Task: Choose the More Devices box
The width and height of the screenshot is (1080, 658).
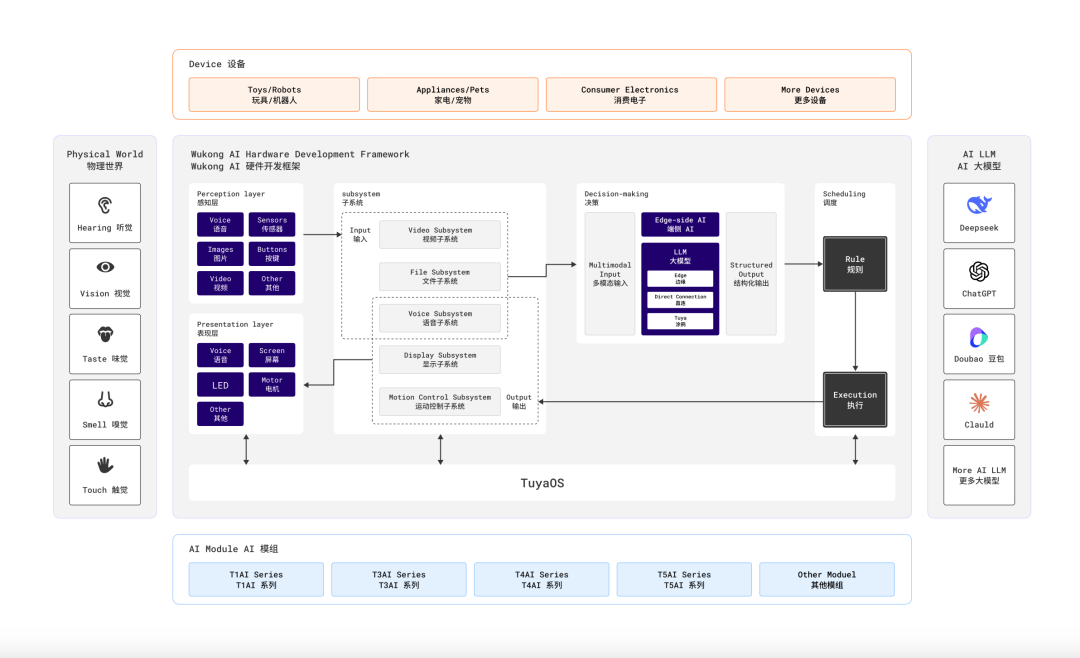Action: coord(810,94)
